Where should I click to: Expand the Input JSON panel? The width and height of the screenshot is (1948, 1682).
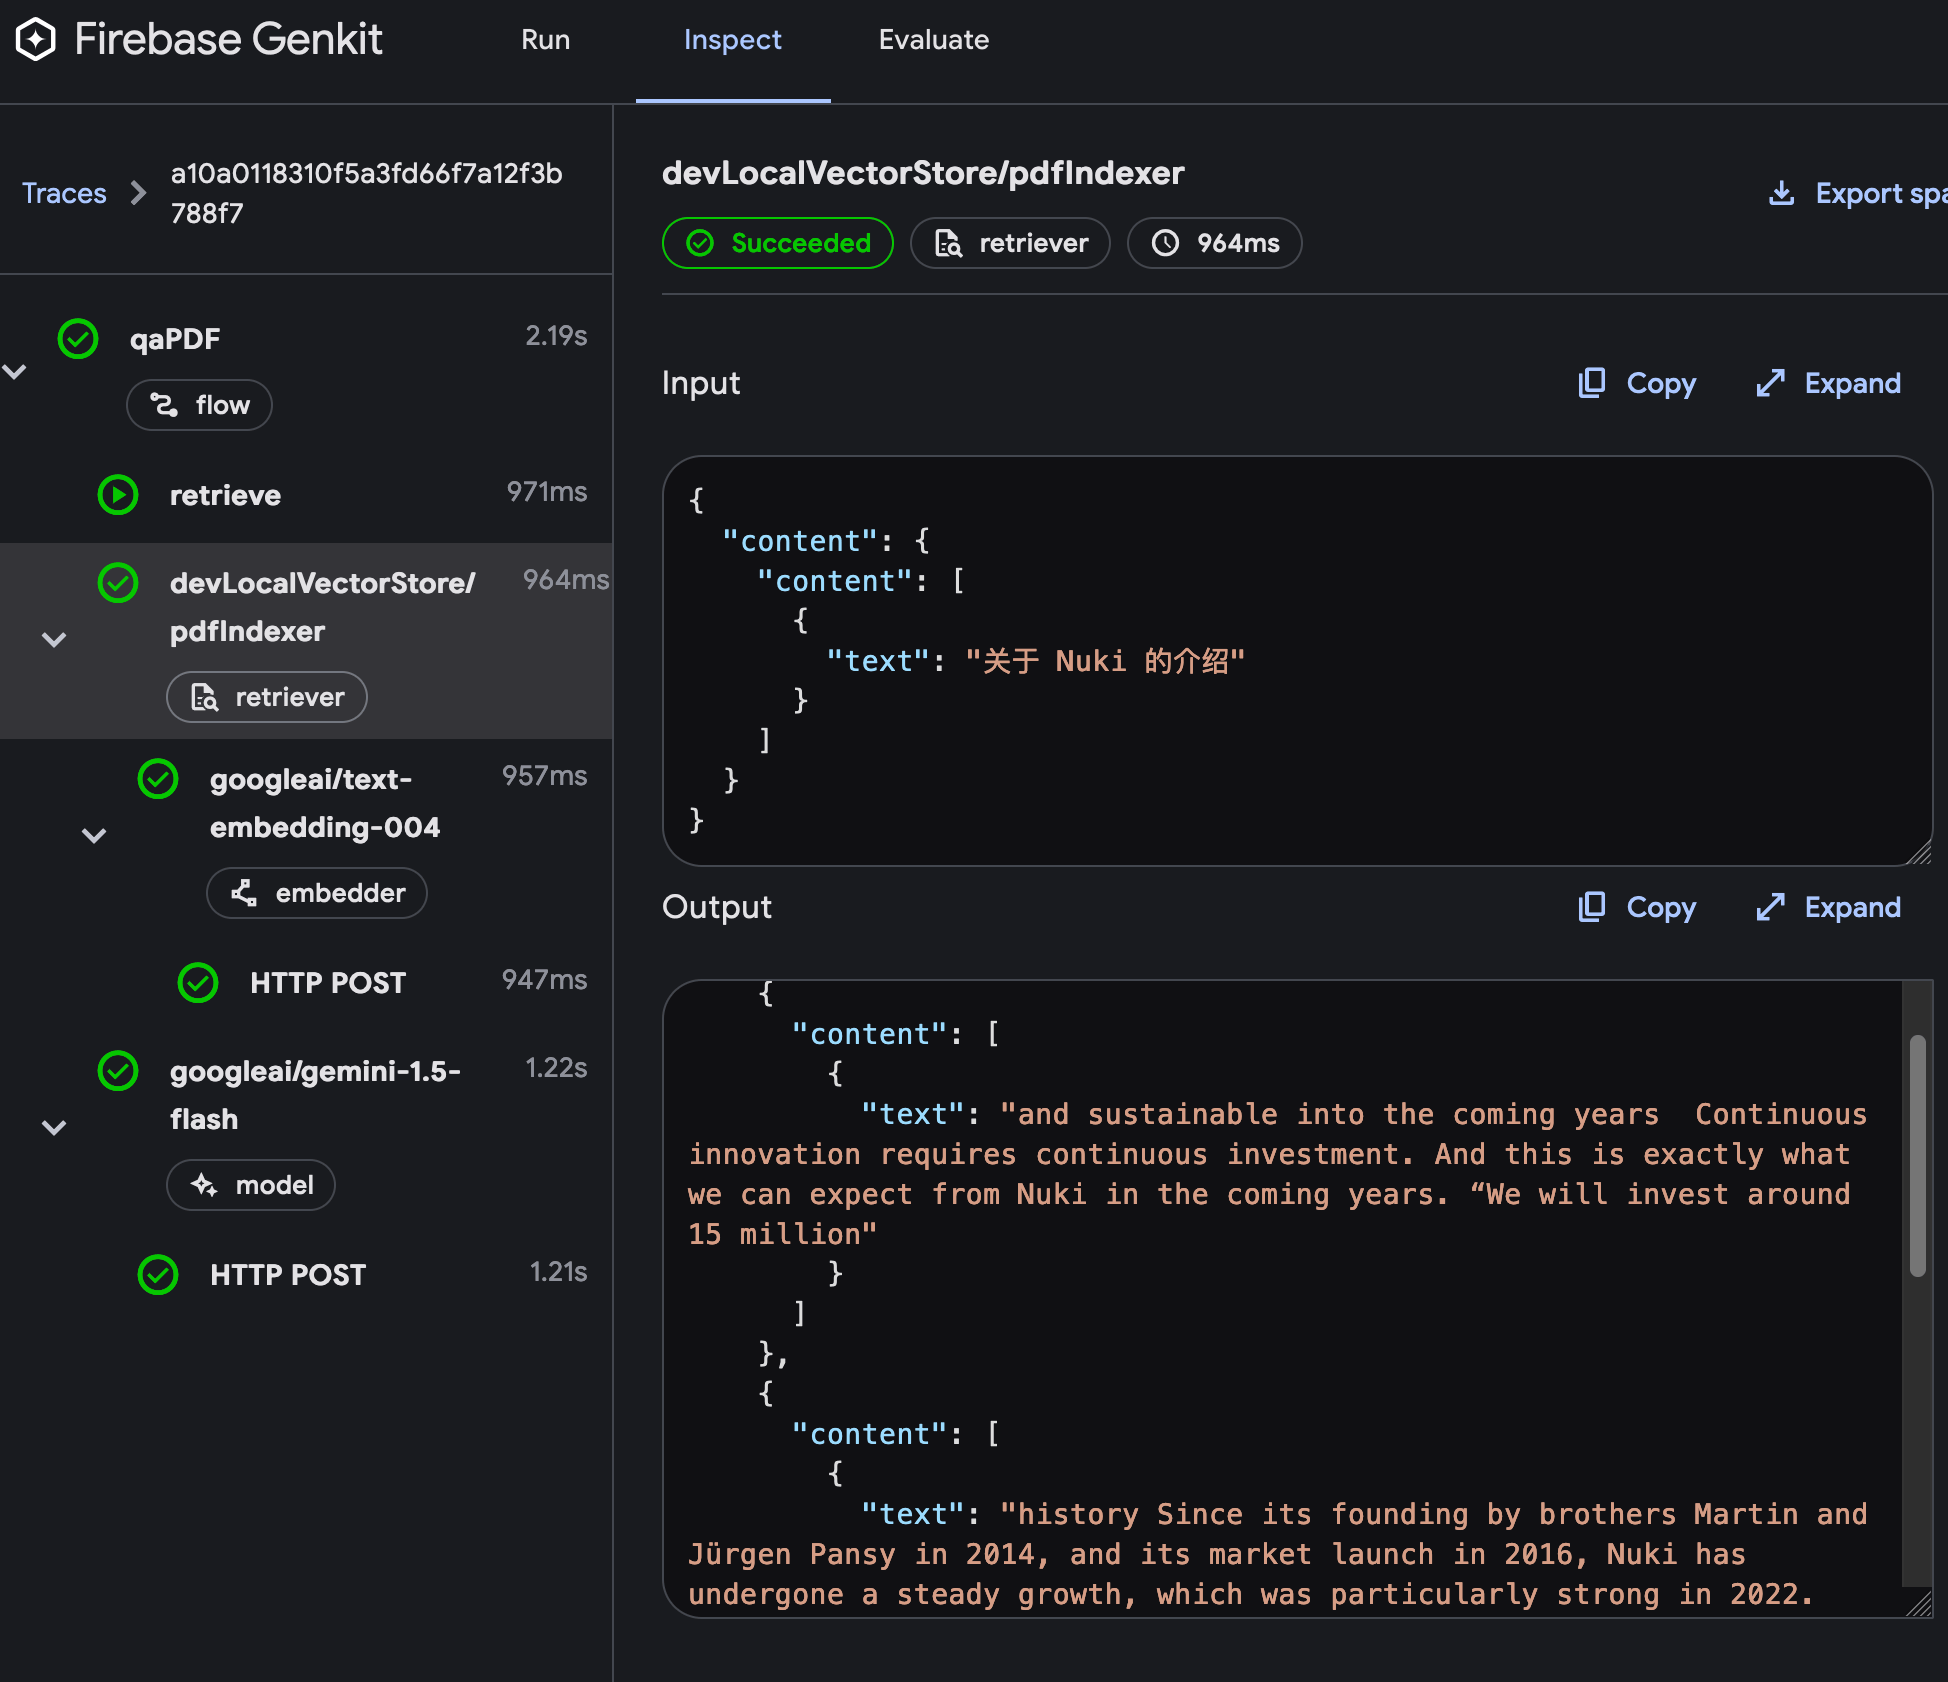(1829, 383)
